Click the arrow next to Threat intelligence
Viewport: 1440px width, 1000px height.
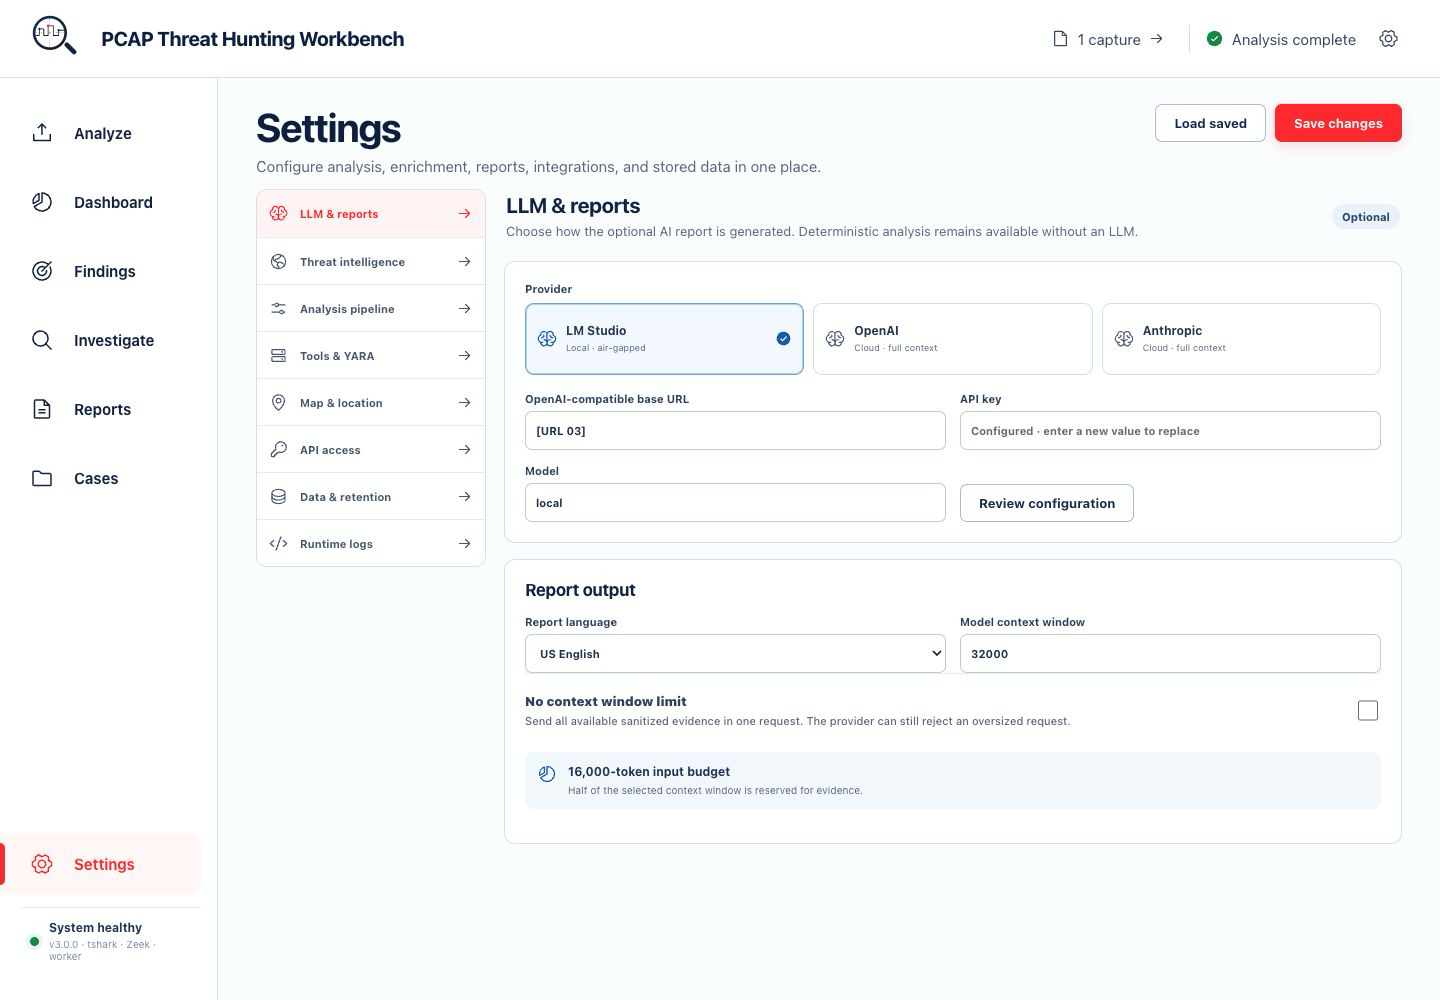(x=464, y=262)
